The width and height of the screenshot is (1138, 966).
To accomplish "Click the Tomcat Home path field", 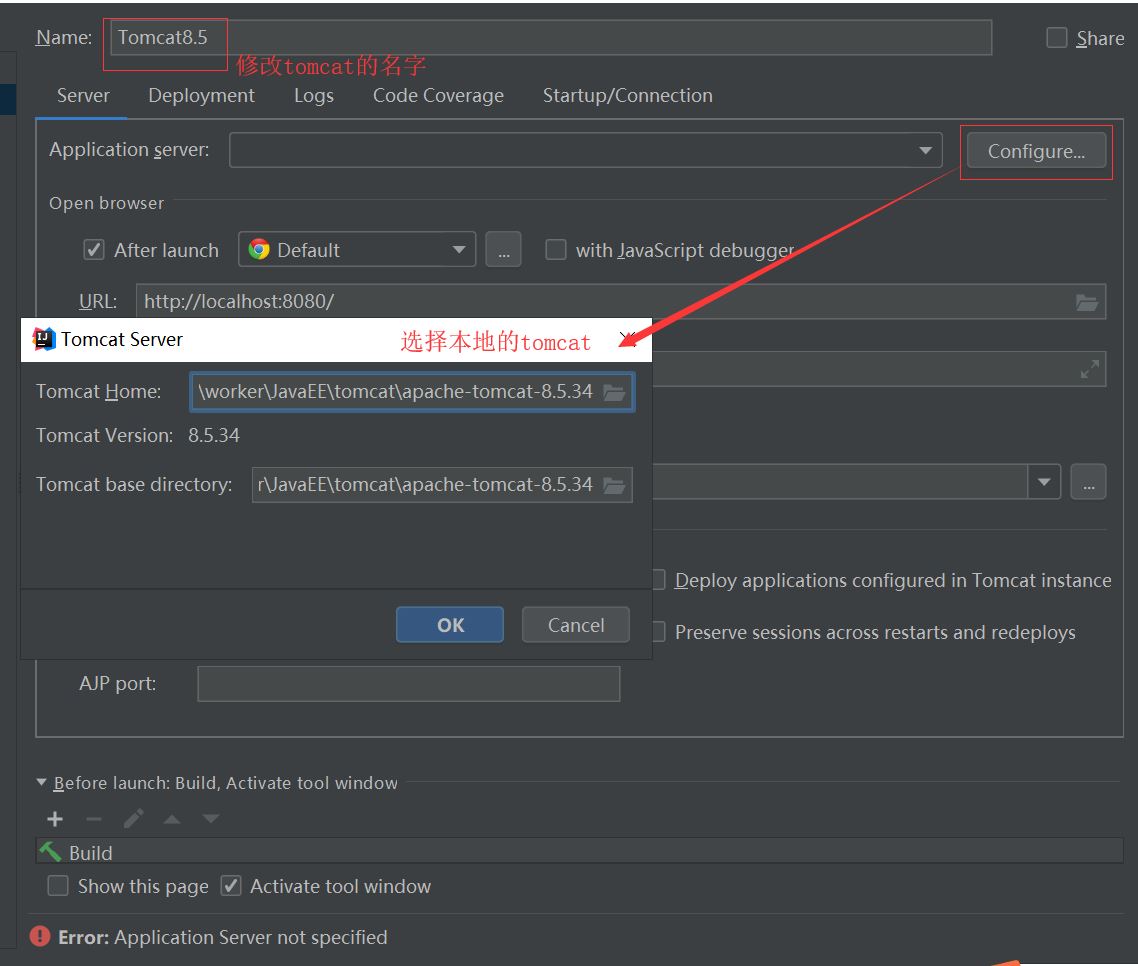I will click(412, 392).
